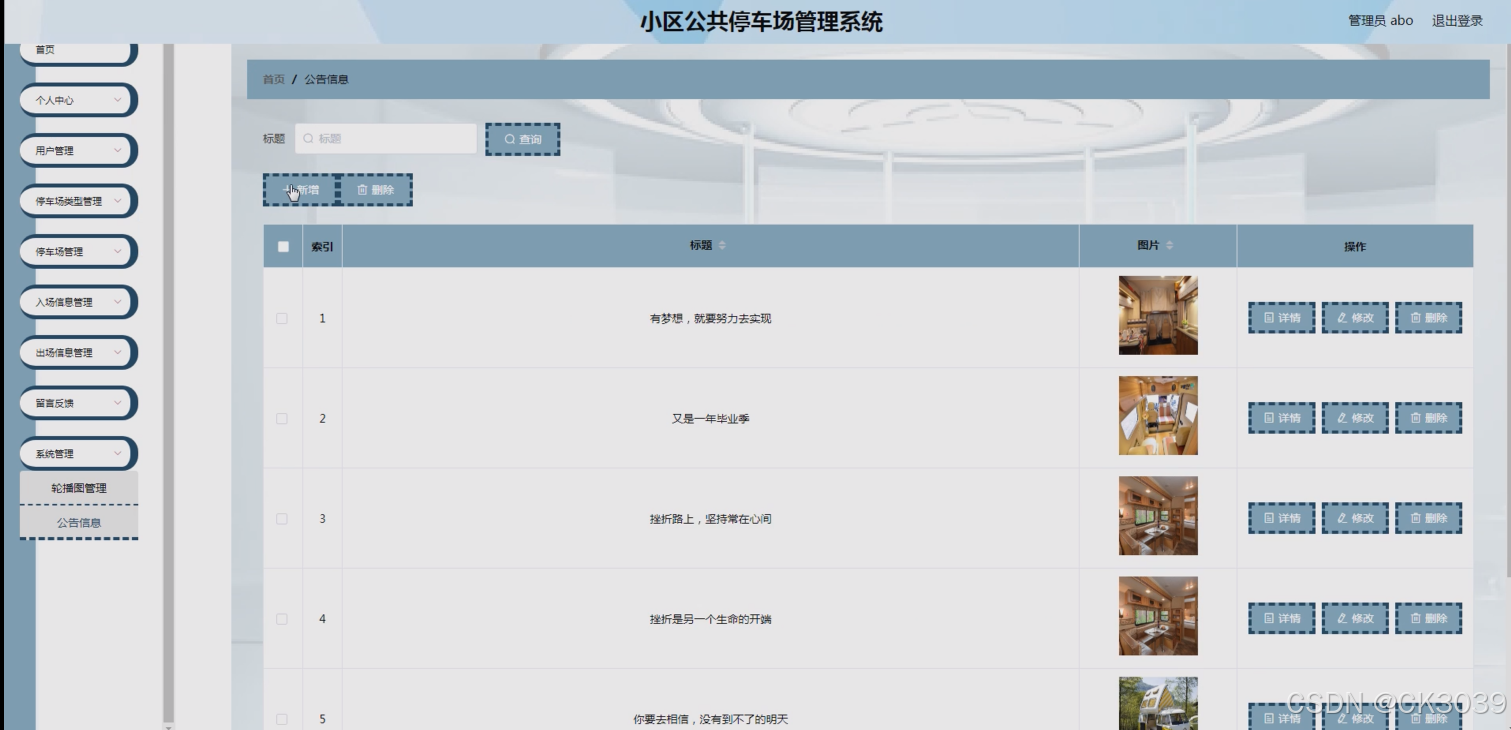Click the page's right-side vertical scrollbar
The image size is (1511, 730).
tap(1507, 310)
